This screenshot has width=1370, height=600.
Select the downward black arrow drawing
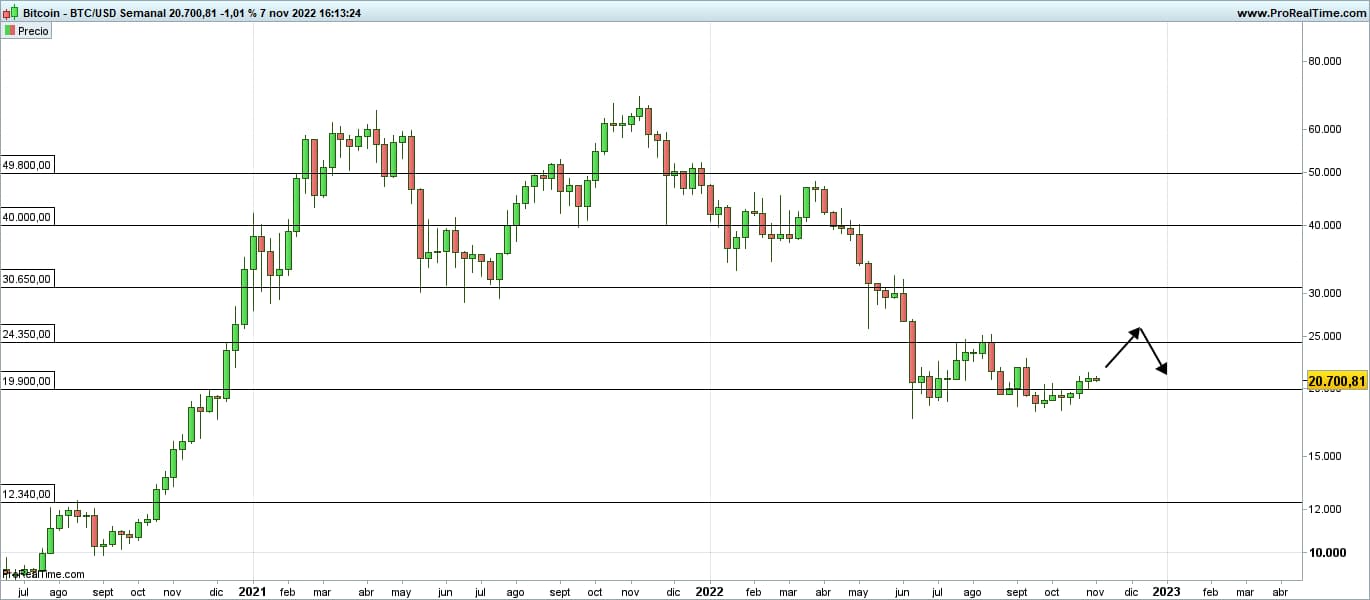(1153, 352)
